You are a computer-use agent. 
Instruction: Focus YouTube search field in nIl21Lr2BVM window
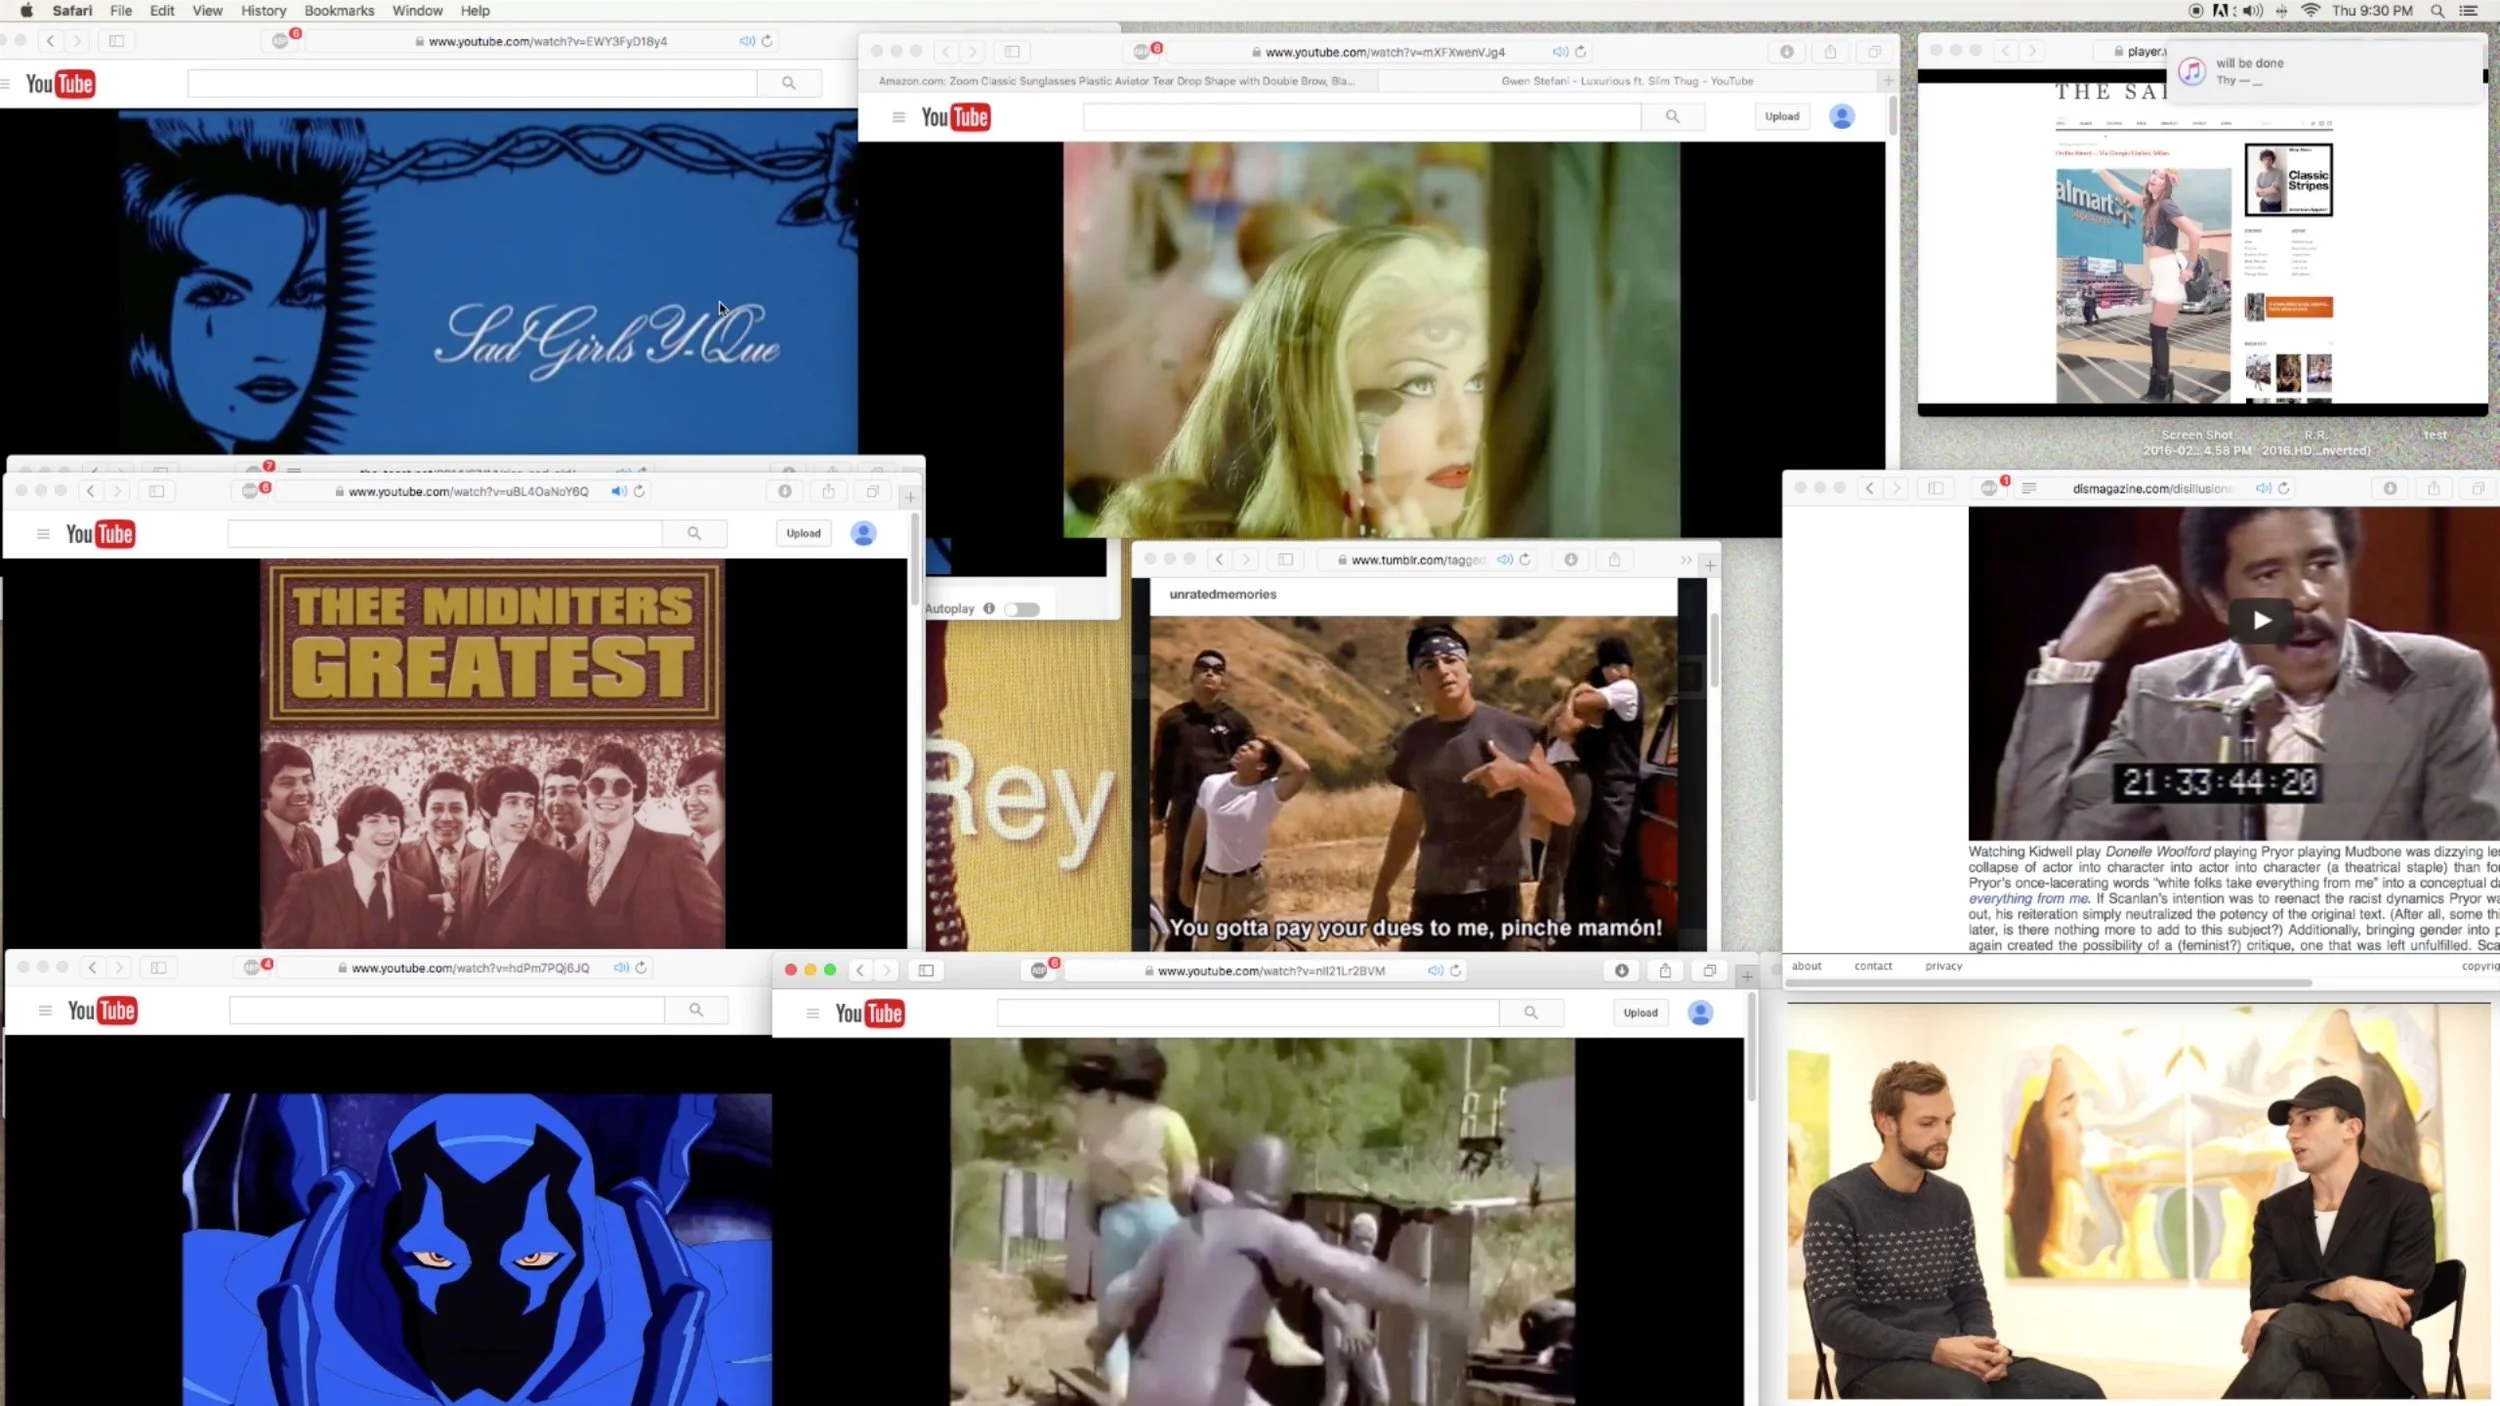point(1248,1013)
